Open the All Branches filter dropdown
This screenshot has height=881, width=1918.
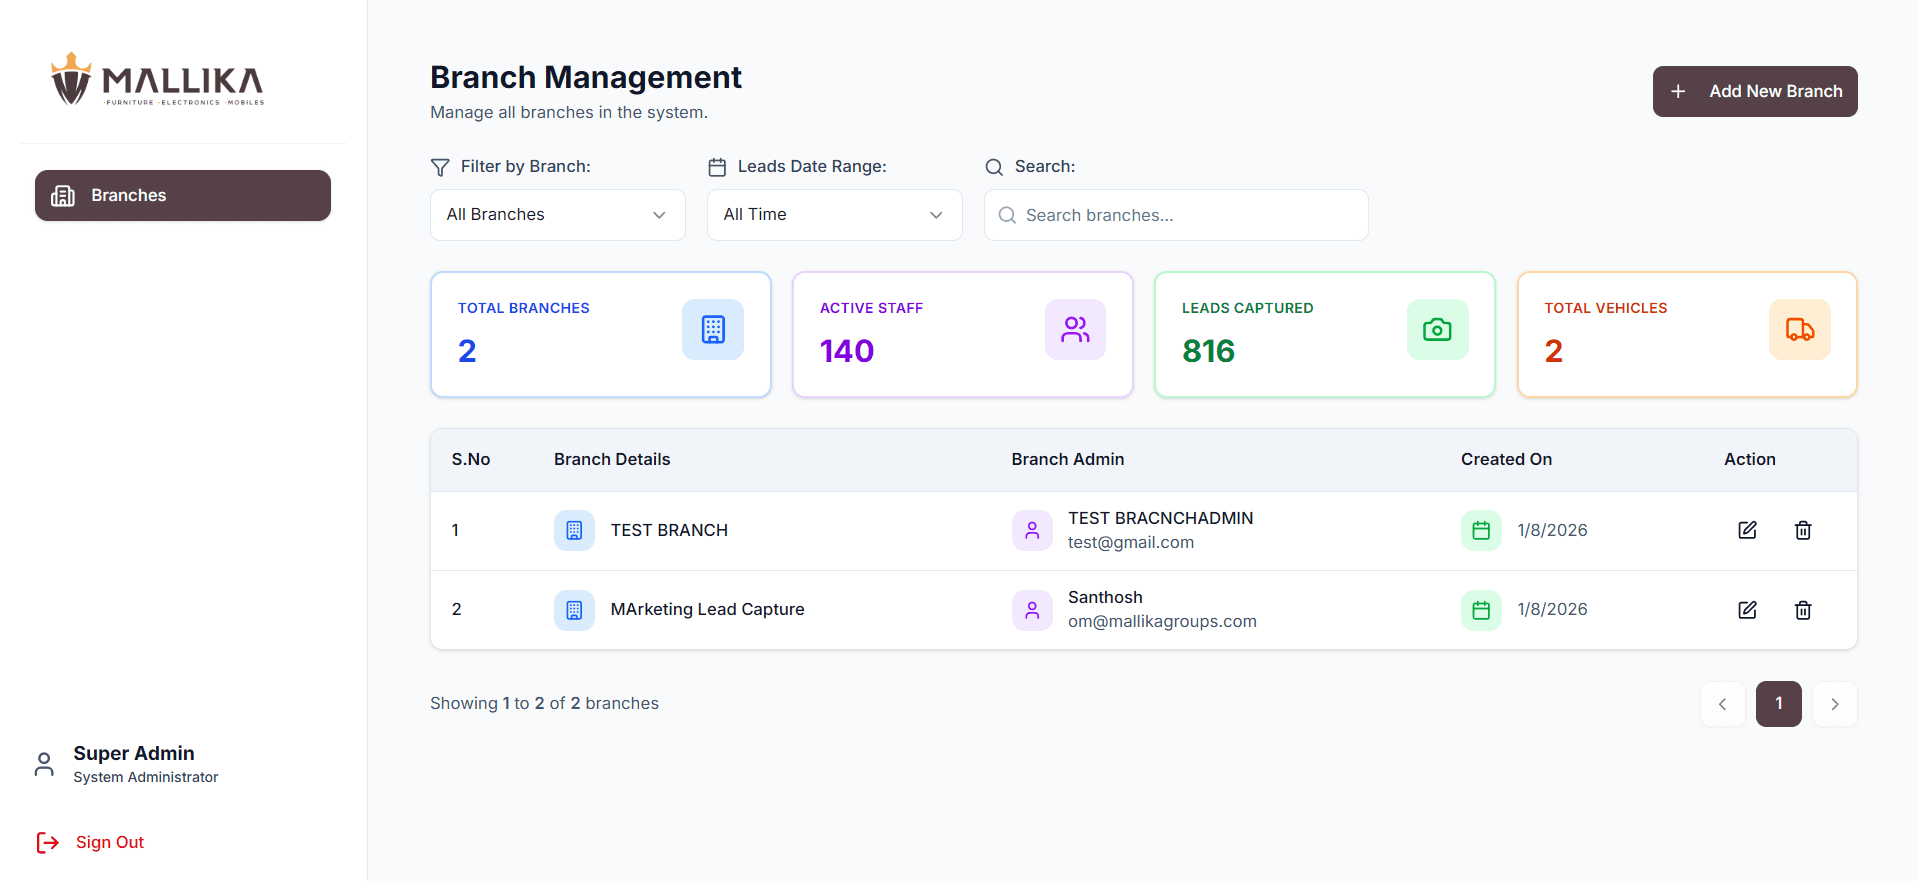point(557,215)
